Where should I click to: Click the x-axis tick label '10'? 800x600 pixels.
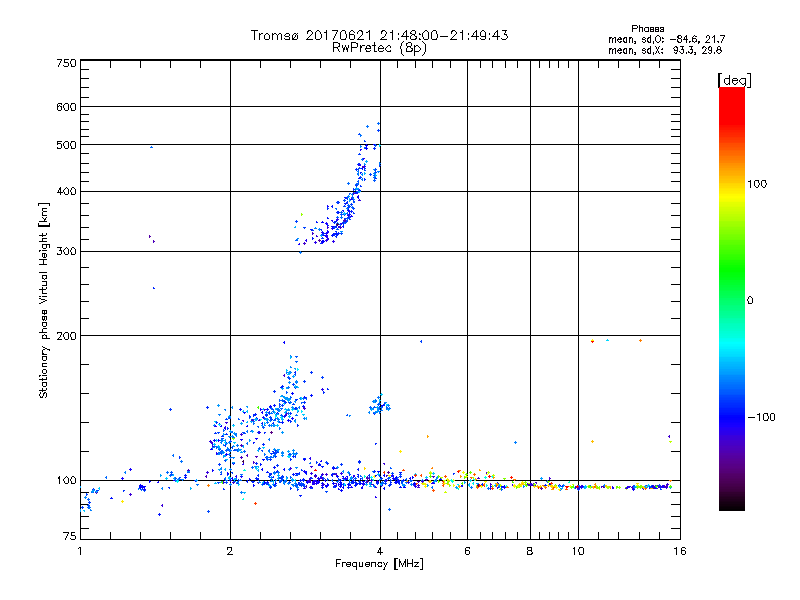coord(578,551)
